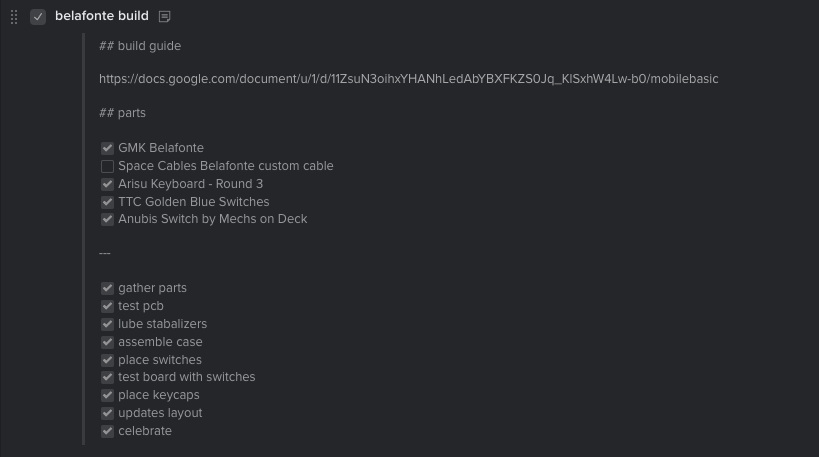Uncheck the celebrate step

[108, 431]
